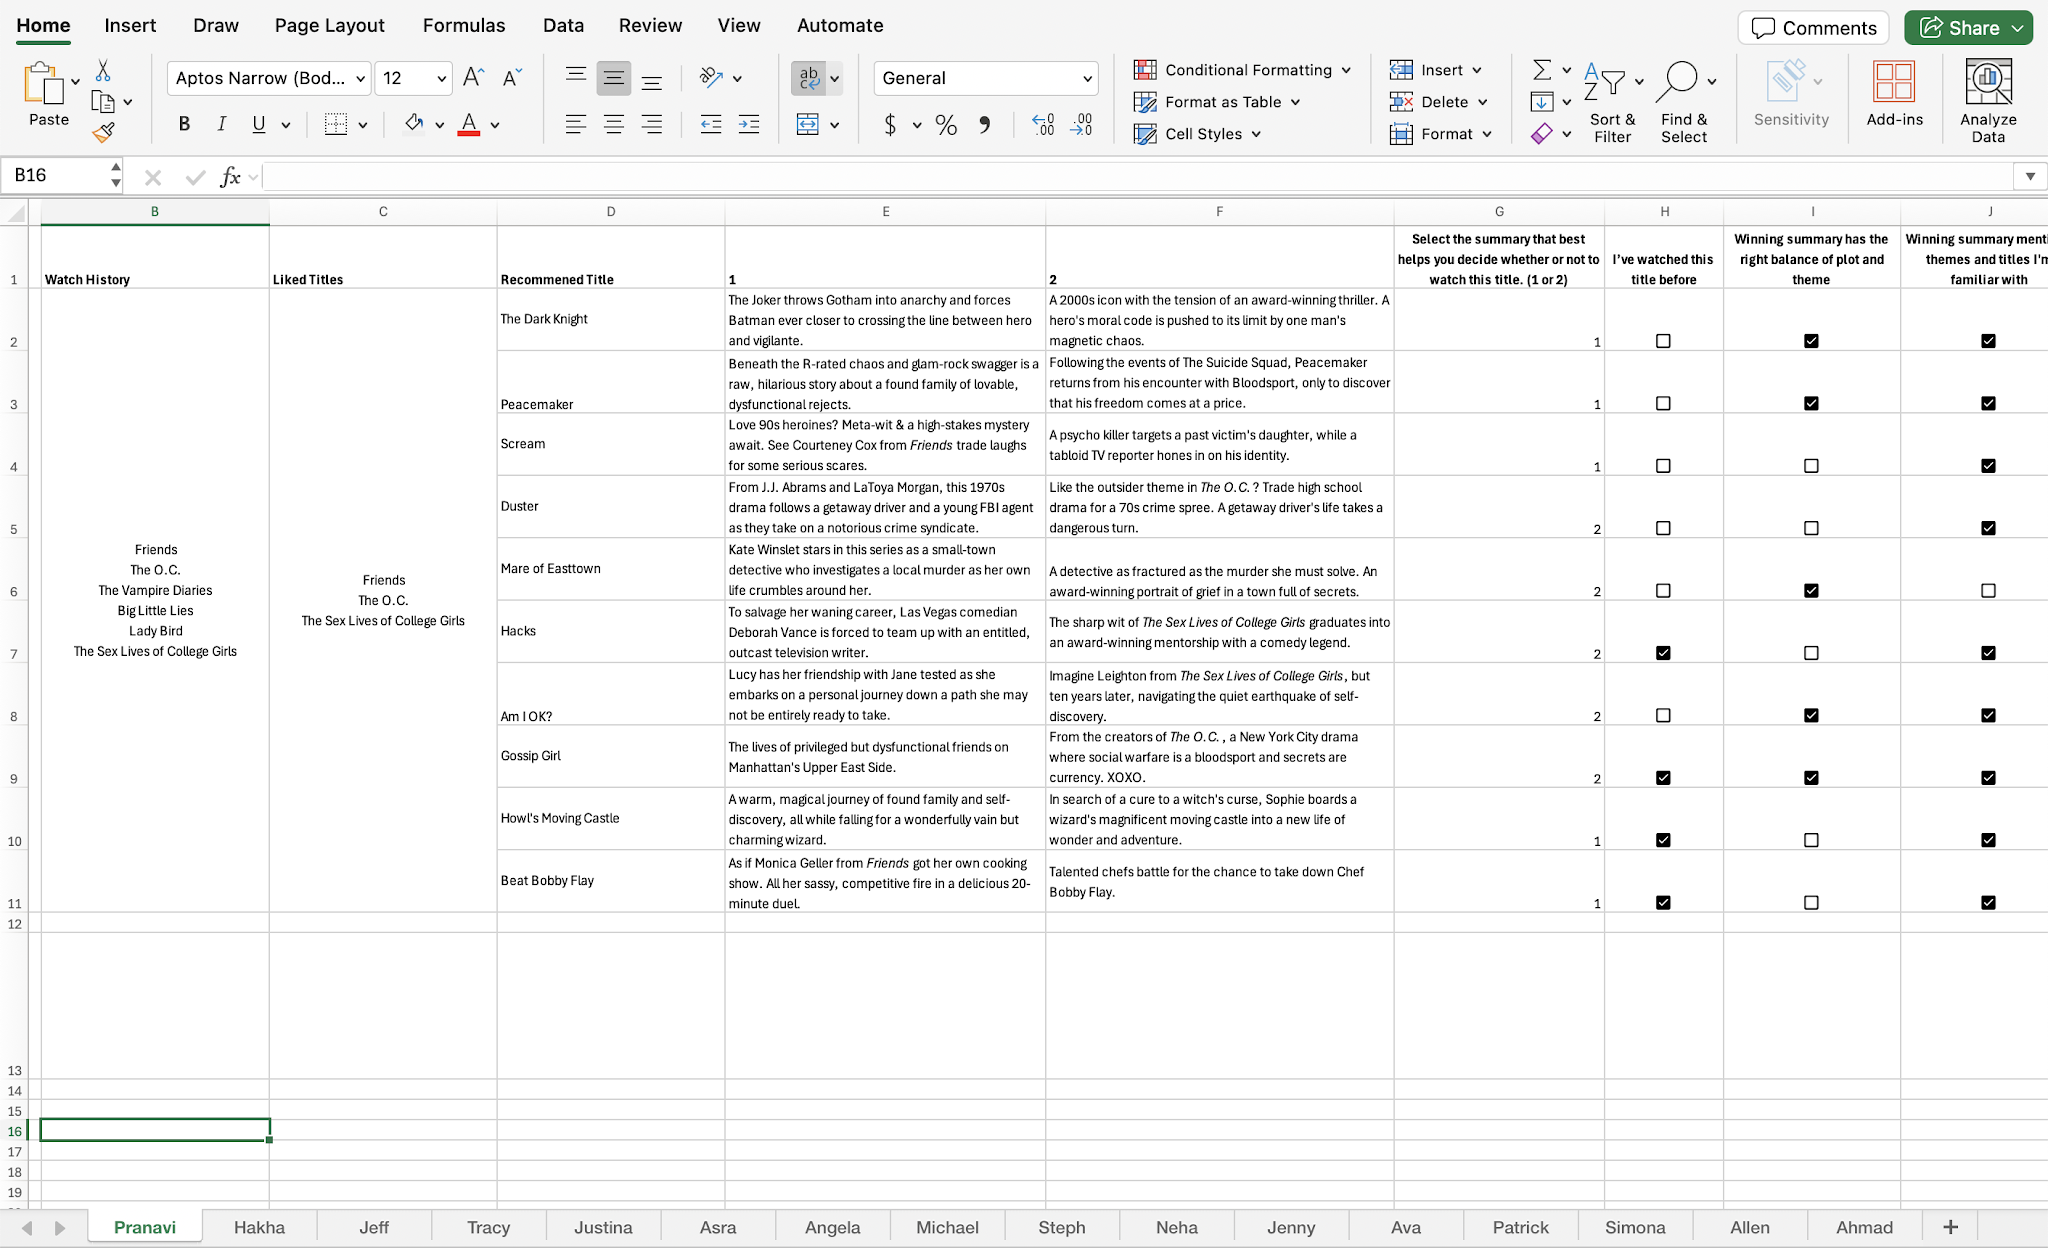This screenshot has width=2048, height=1248.
Task: Click the Top Align icon
Action: (575, 78)
